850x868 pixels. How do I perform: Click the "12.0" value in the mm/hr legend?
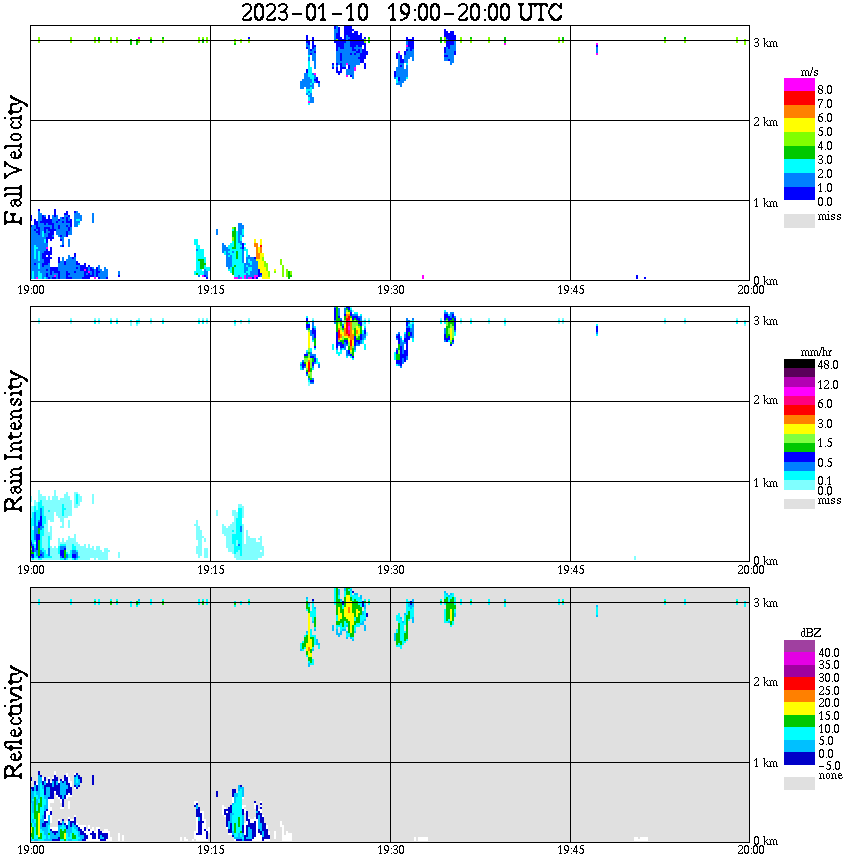pyautogui.click(x=828, y=385)
